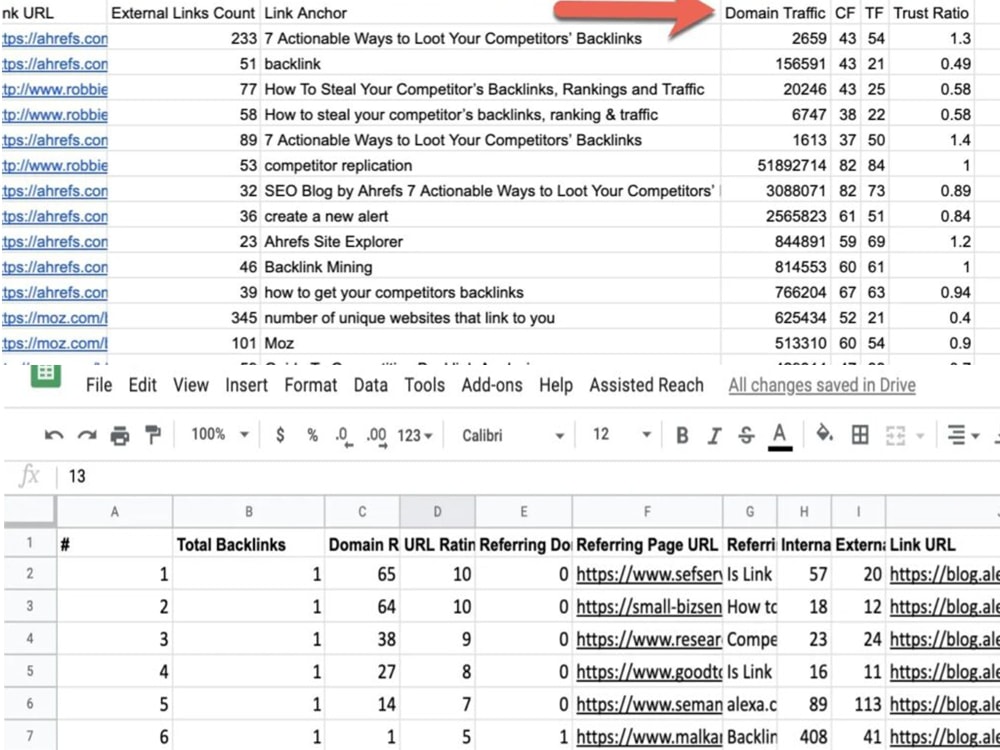
Task: Select the External Links Count cell 345
Action: tap(184, 318)
